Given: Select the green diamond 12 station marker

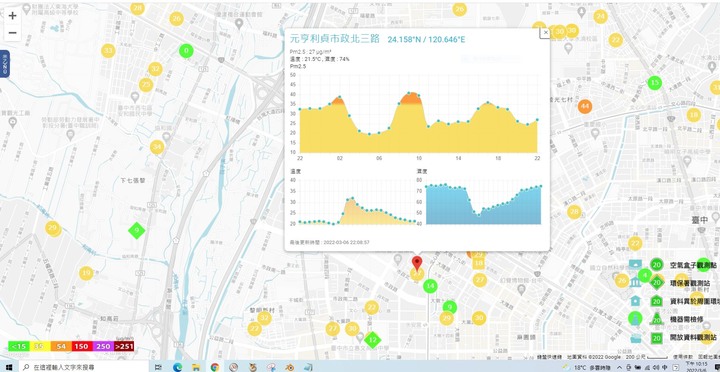Looking at the screenshot, I should (372, 340).
